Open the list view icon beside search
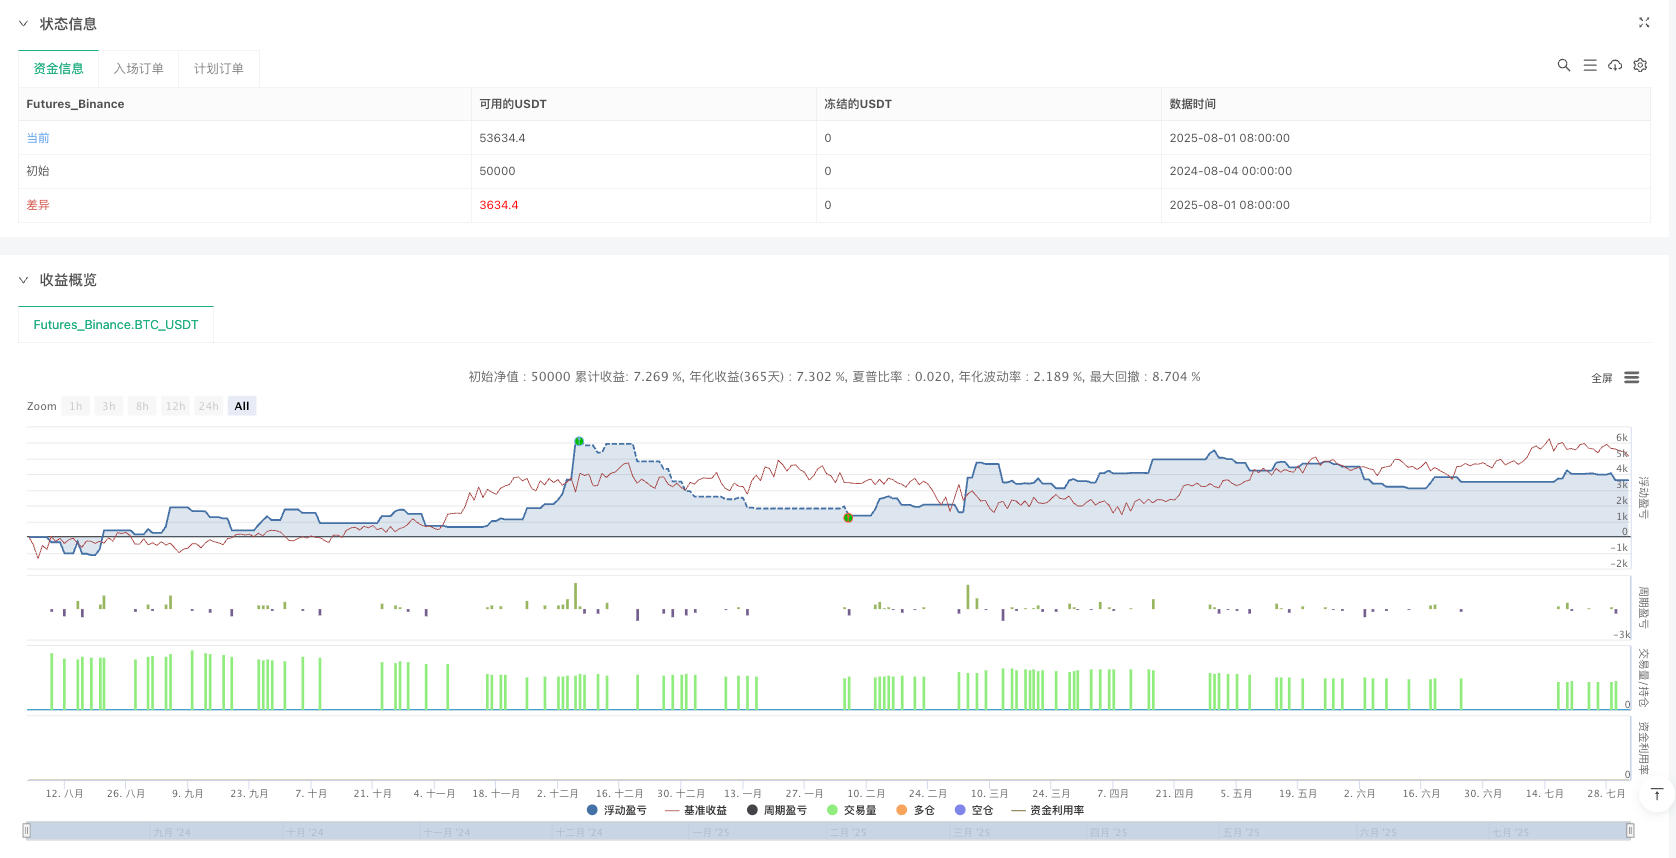This screenshot has height=858, width=1676. 1590,65
